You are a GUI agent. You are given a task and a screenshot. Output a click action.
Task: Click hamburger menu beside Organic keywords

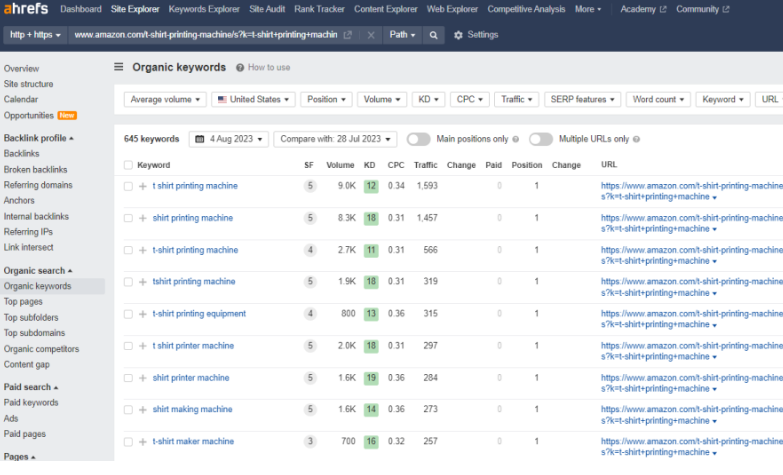[x=119, y=67]
